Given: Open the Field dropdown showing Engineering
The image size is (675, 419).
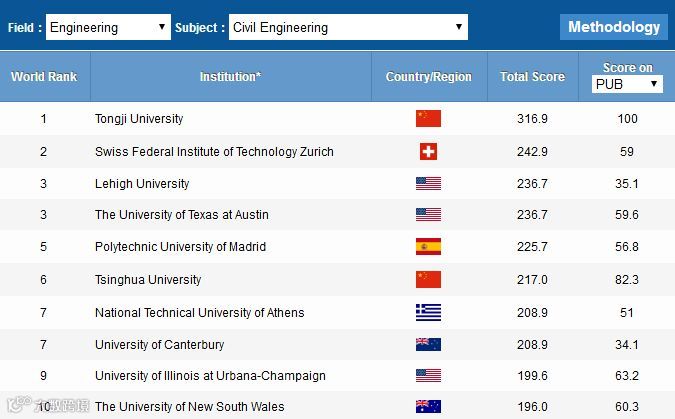Looking at the screenshot, I should (108, 27).
